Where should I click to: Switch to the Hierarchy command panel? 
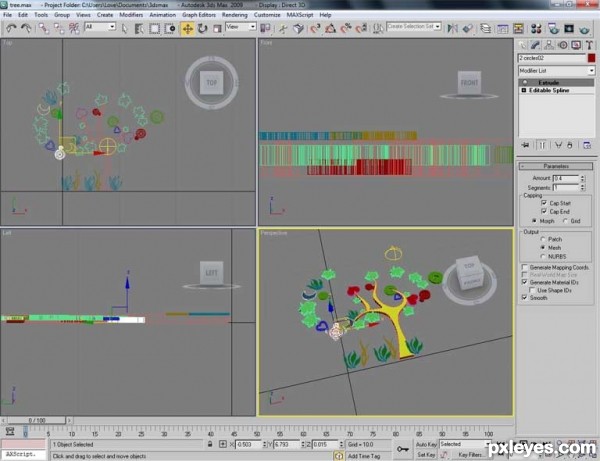(x=549, y=46)
